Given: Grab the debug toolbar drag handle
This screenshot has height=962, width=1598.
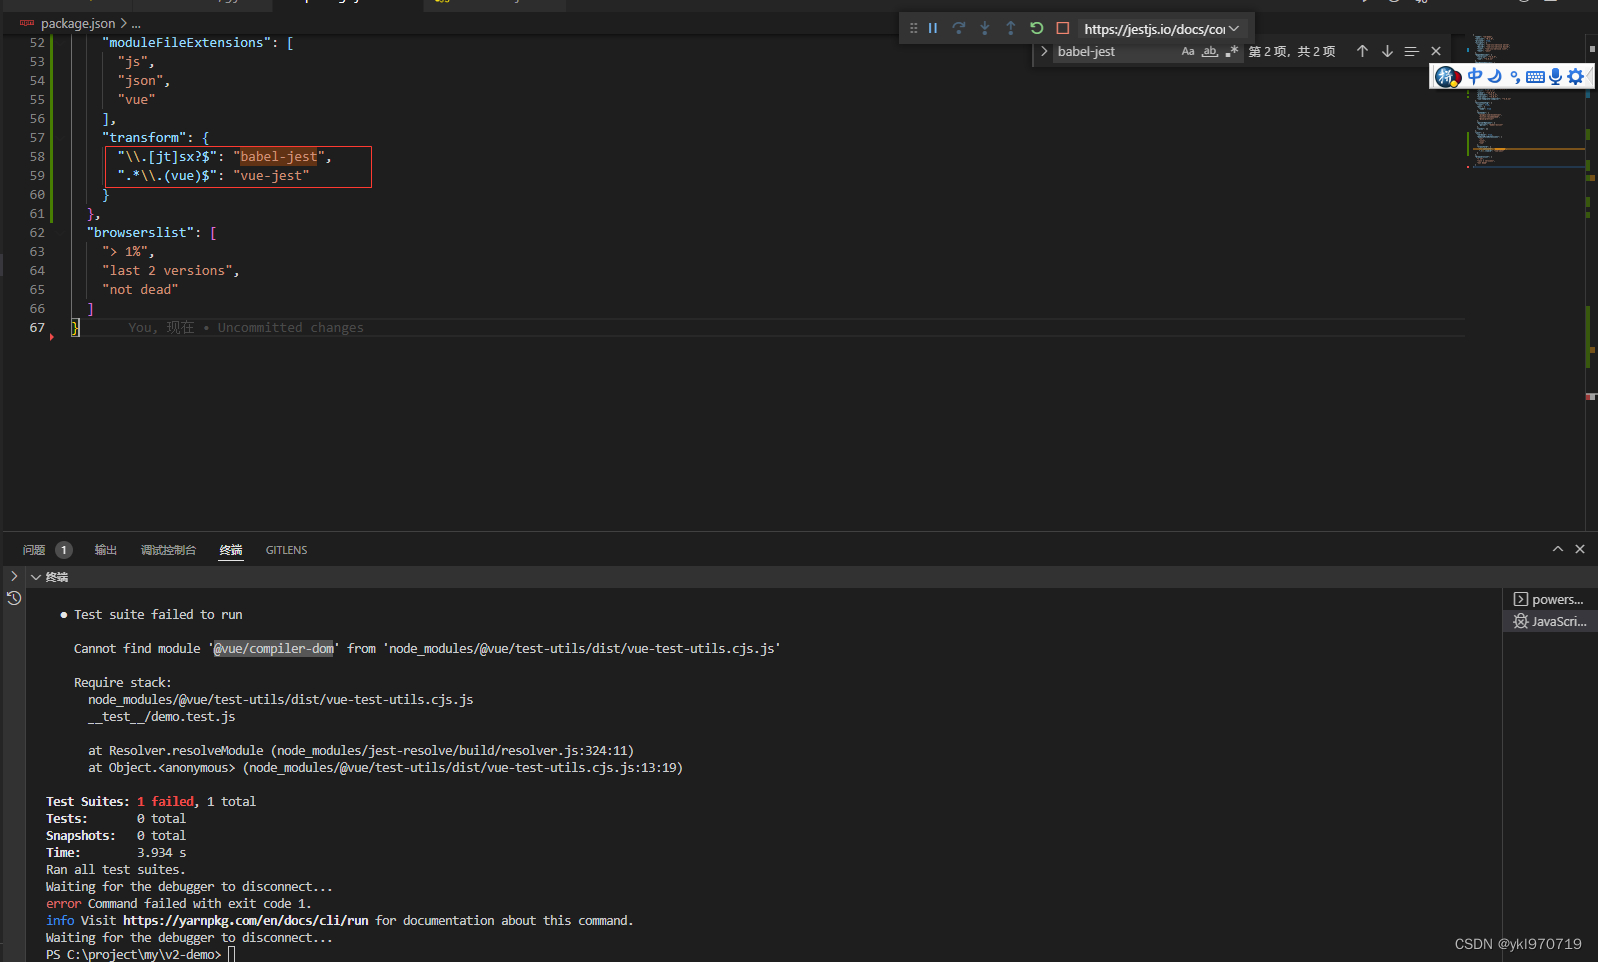Looking at the screenshot, I should [x=913, y=28].
